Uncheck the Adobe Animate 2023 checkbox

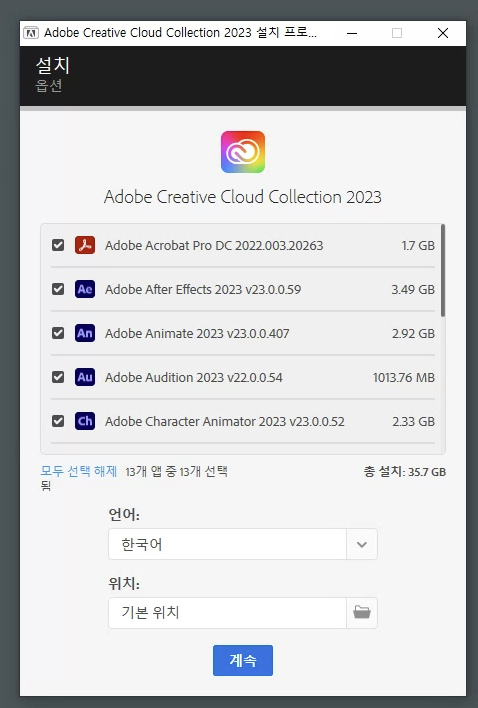point(58,333)
